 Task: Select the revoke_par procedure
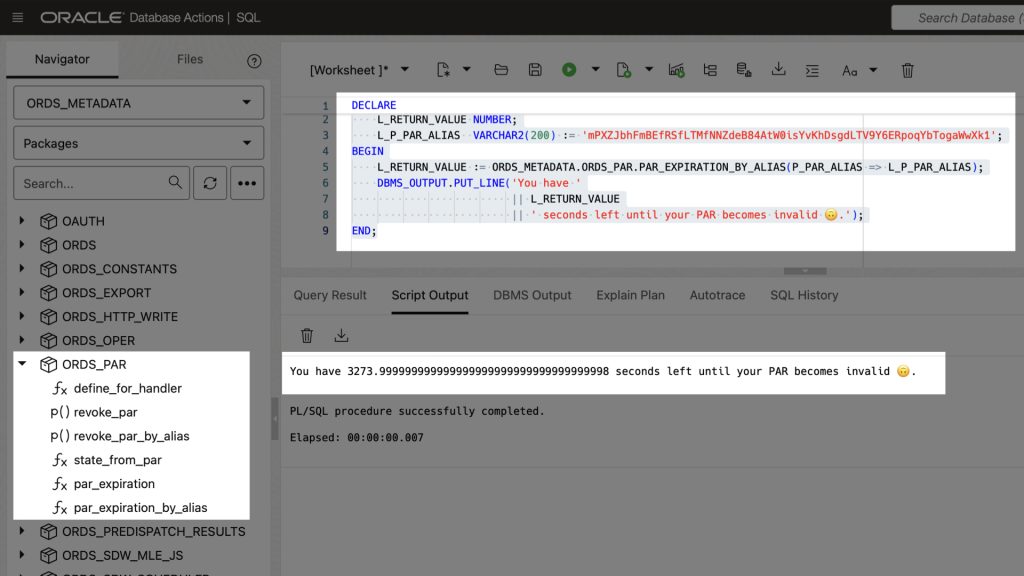click(x=105, y=412)
